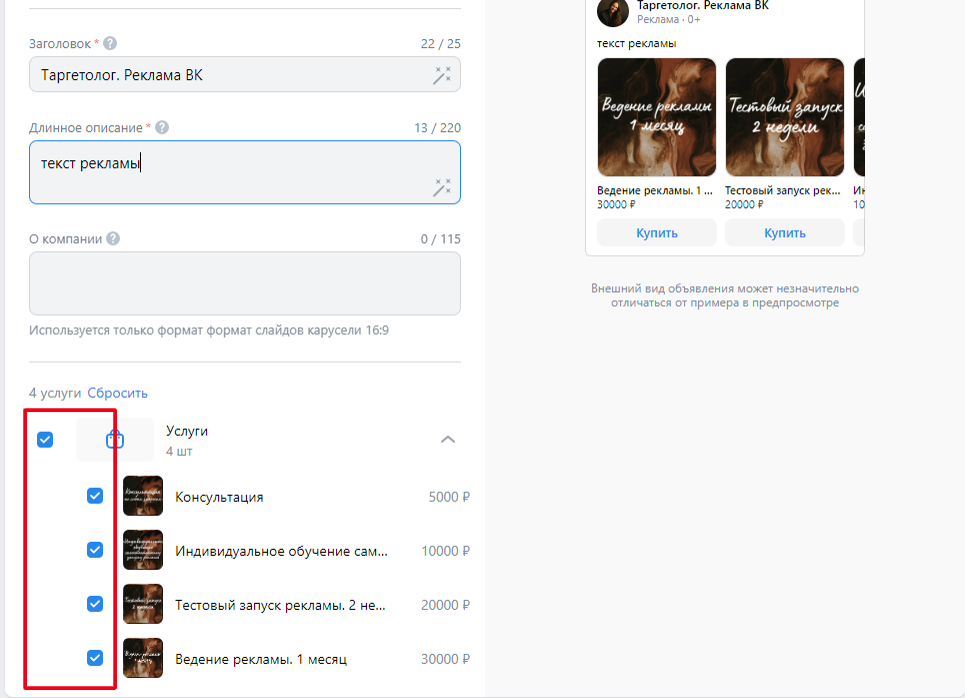Screen dimensions: 965x698
Task: Click the текст рекламы preview text
Action: pos(636,43)
